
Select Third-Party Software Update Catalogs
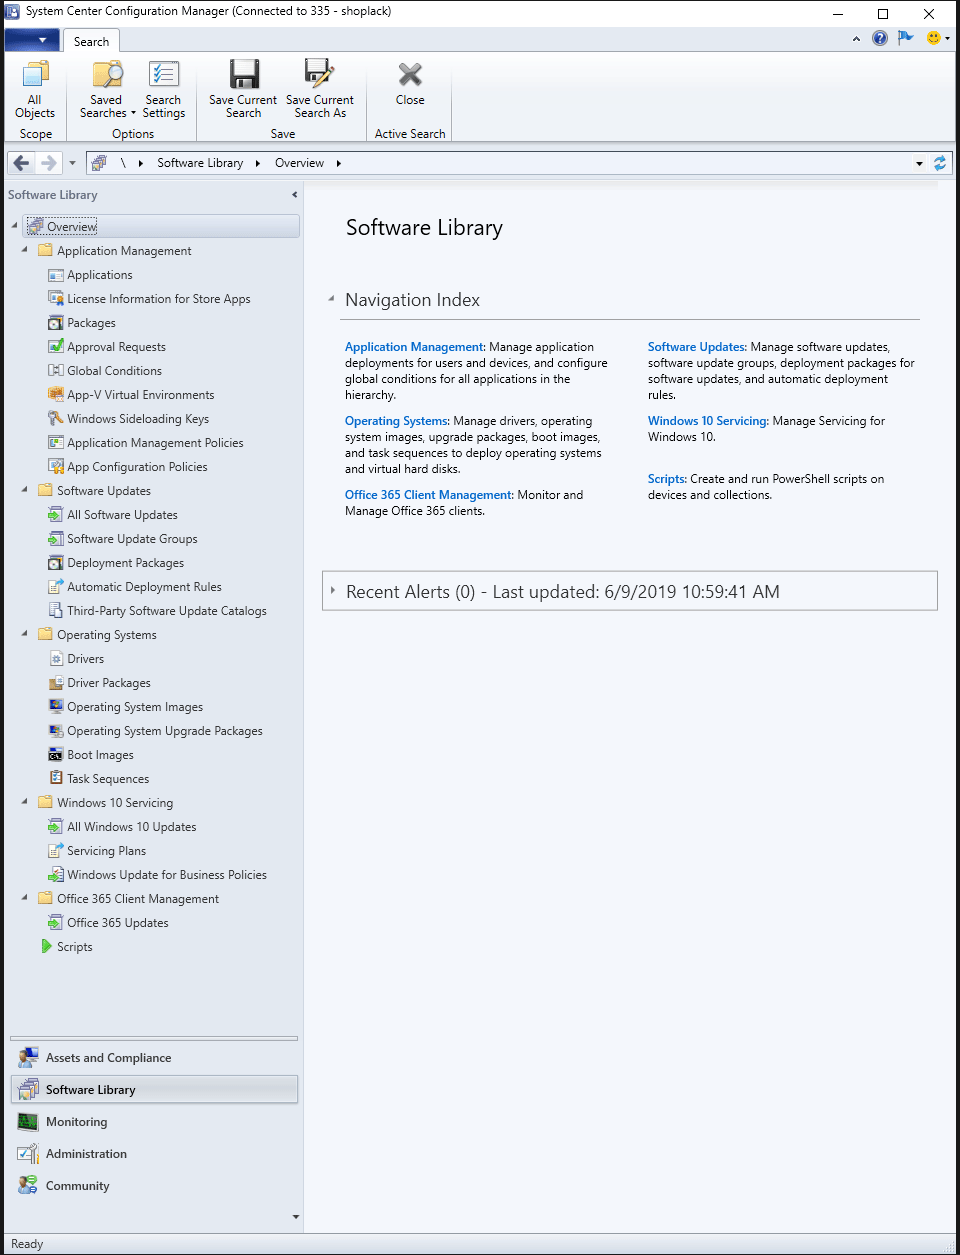coord(166,611)
